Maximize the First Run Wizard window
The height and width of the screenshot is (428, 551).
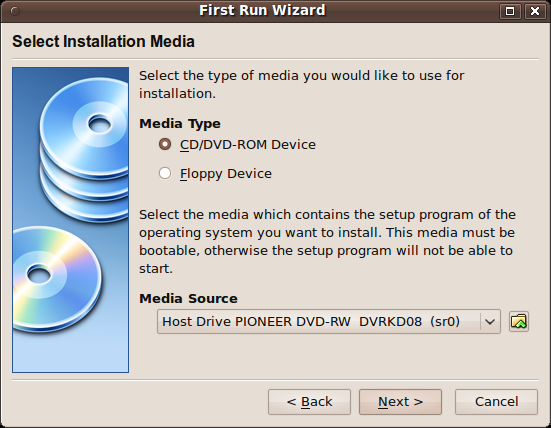(x=510, y=11)
